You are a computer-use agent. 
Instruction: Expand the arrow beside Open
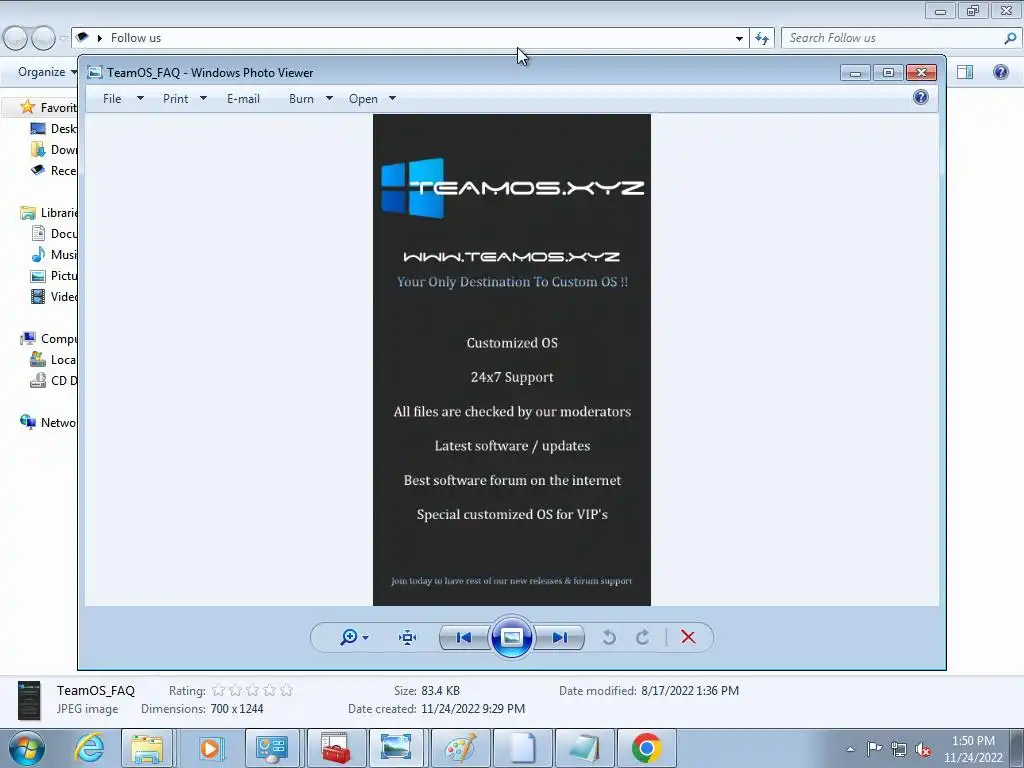pos(392,99)
